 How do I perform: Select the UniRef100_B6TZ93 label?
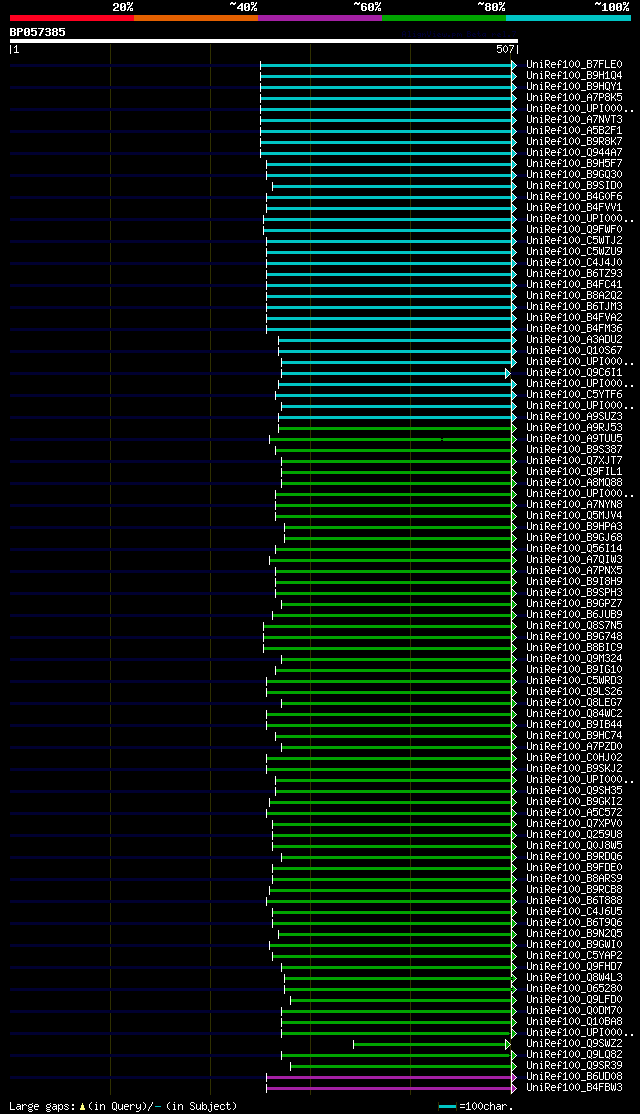[575, 274]
